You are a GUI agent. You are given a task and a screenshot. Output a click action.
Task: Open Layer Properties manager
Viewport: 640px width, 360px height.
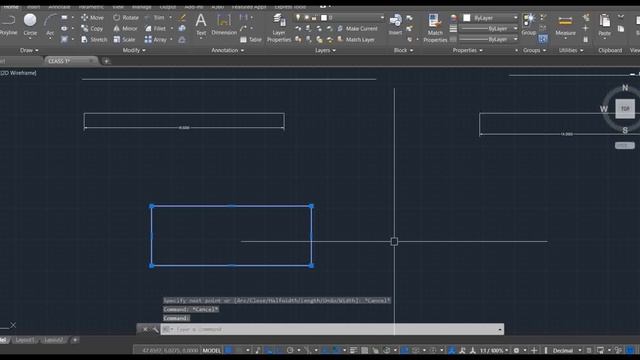tap(279, 28)
